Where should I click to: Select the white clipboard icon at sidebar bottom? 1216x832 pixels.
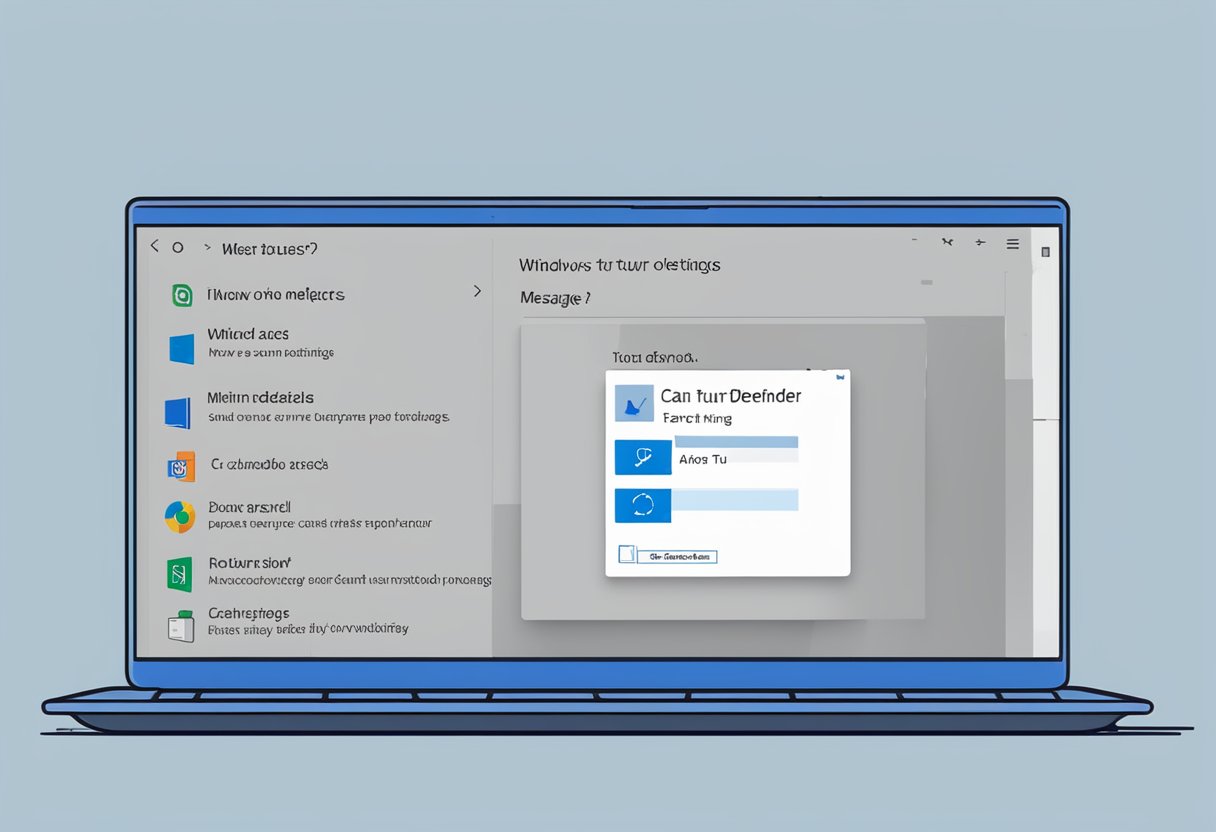[181, 626]
